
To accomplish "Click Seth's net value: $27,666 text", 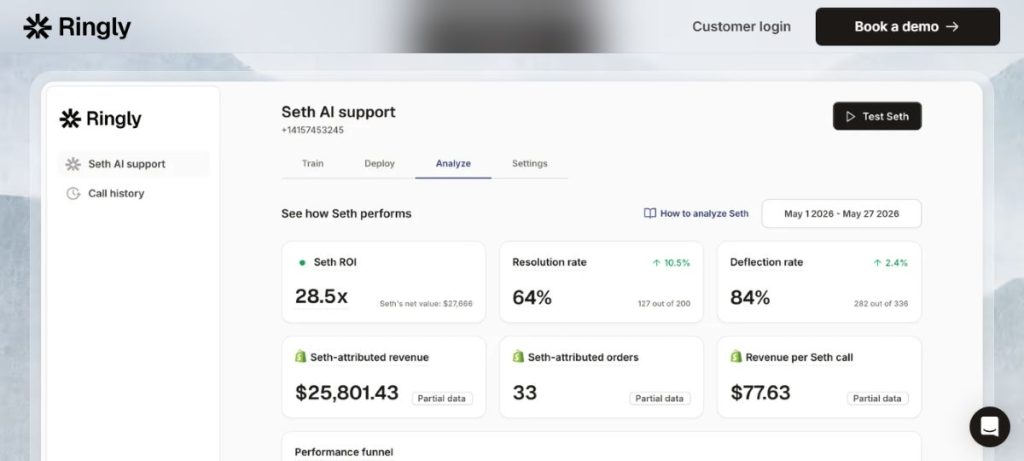I will tap(426, 304).
